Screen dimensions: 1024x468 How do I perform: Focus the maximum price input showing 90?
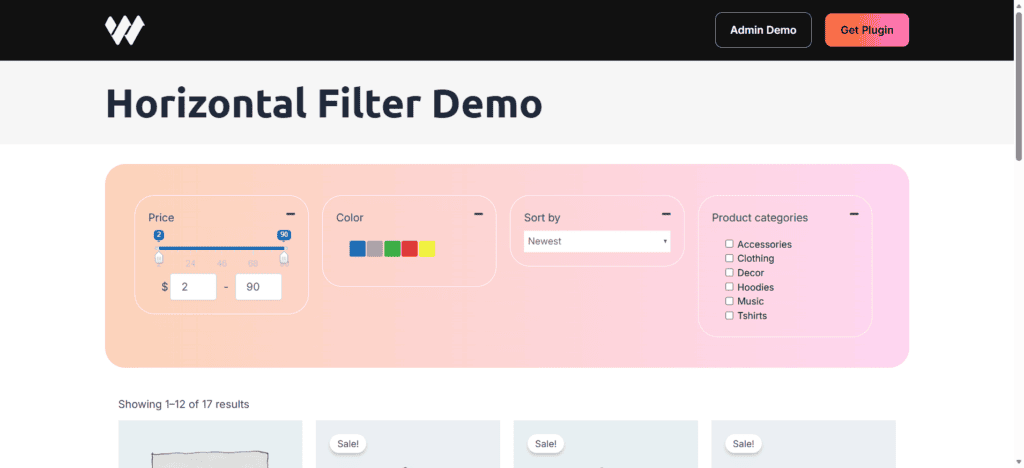[x=259, y=287]
